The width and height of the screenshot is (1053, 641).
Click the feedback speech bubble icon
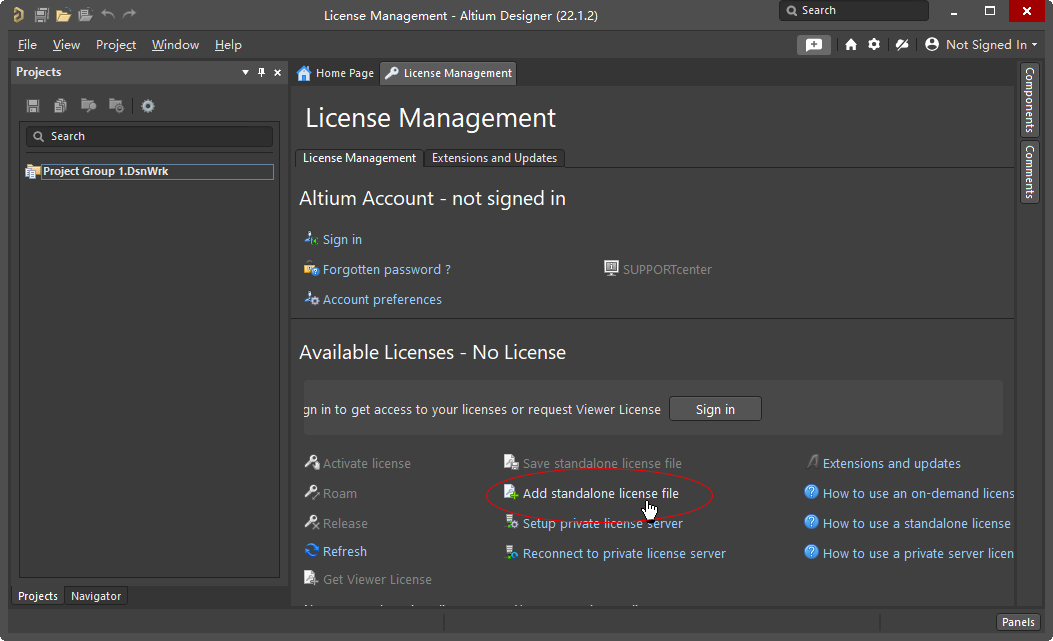[814, 44]
